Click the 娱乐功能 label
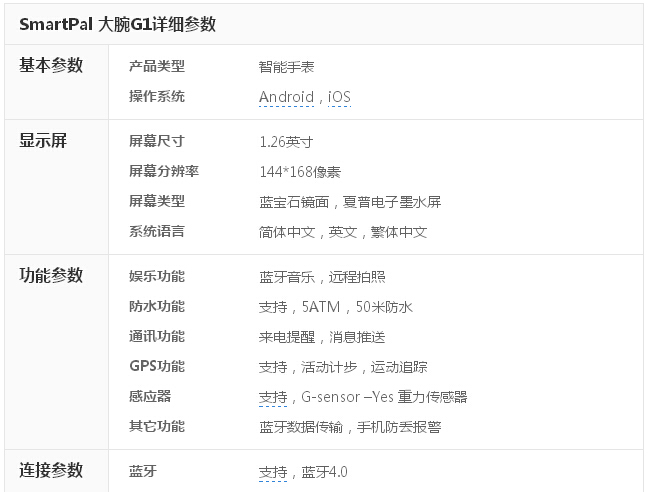The width and height of the screenshot is (648, 492). tap(157, 276)
